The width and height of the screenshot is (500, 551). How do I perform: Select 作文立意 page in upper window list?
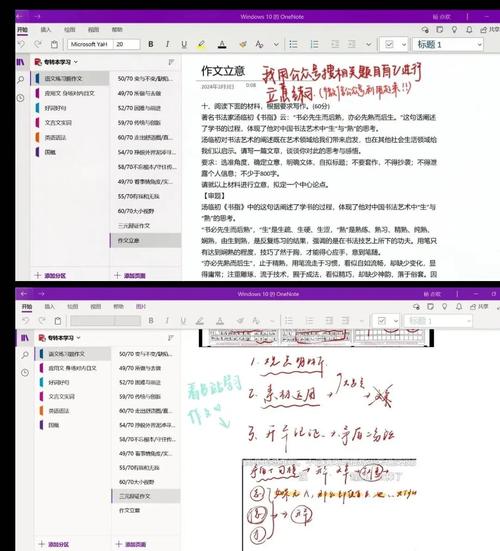146,240
